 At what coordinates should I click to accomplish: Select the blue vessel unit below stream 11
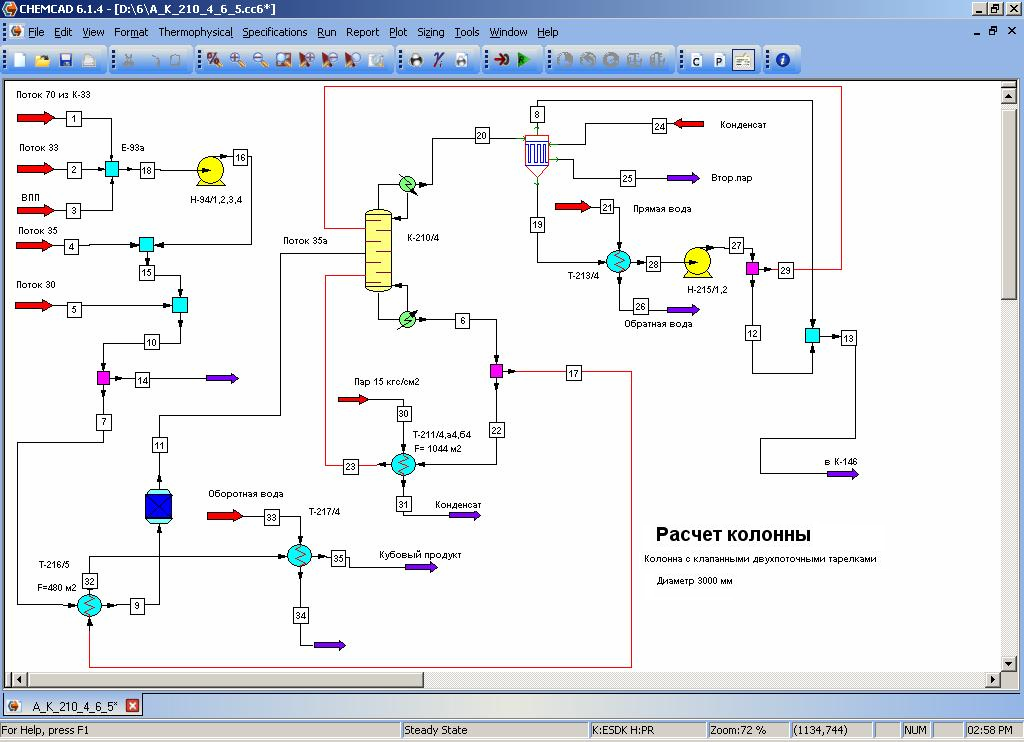coord(159,506)
